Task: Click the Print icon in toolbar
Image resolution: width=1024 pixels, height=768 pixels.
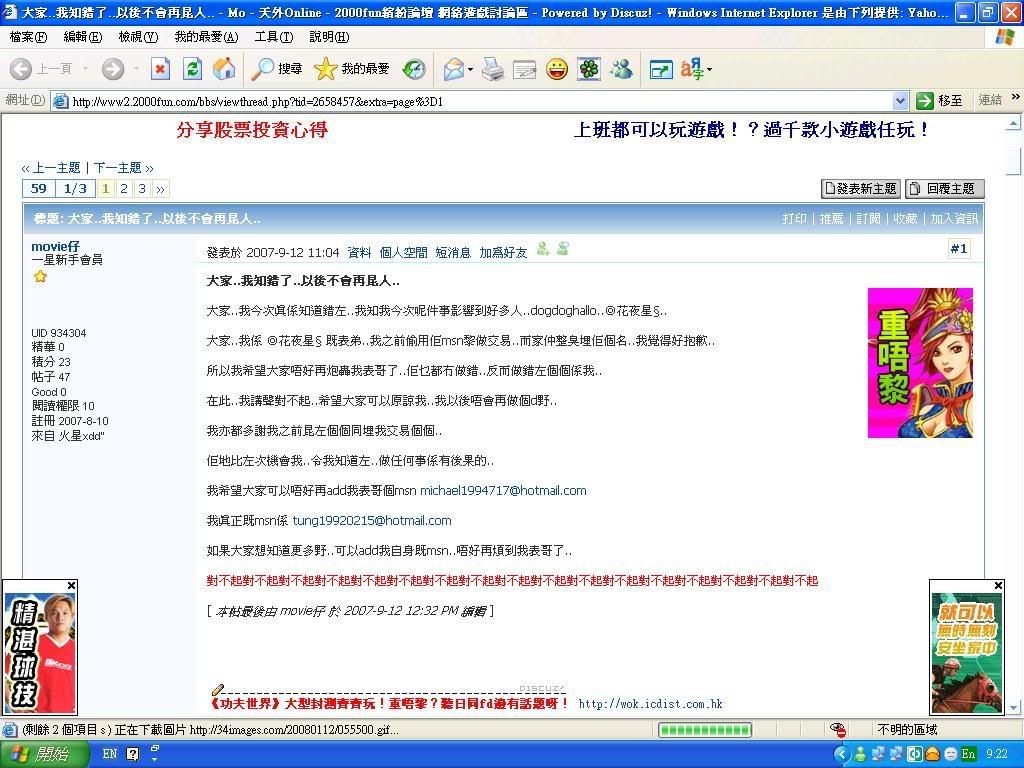Action: (492, 69)
